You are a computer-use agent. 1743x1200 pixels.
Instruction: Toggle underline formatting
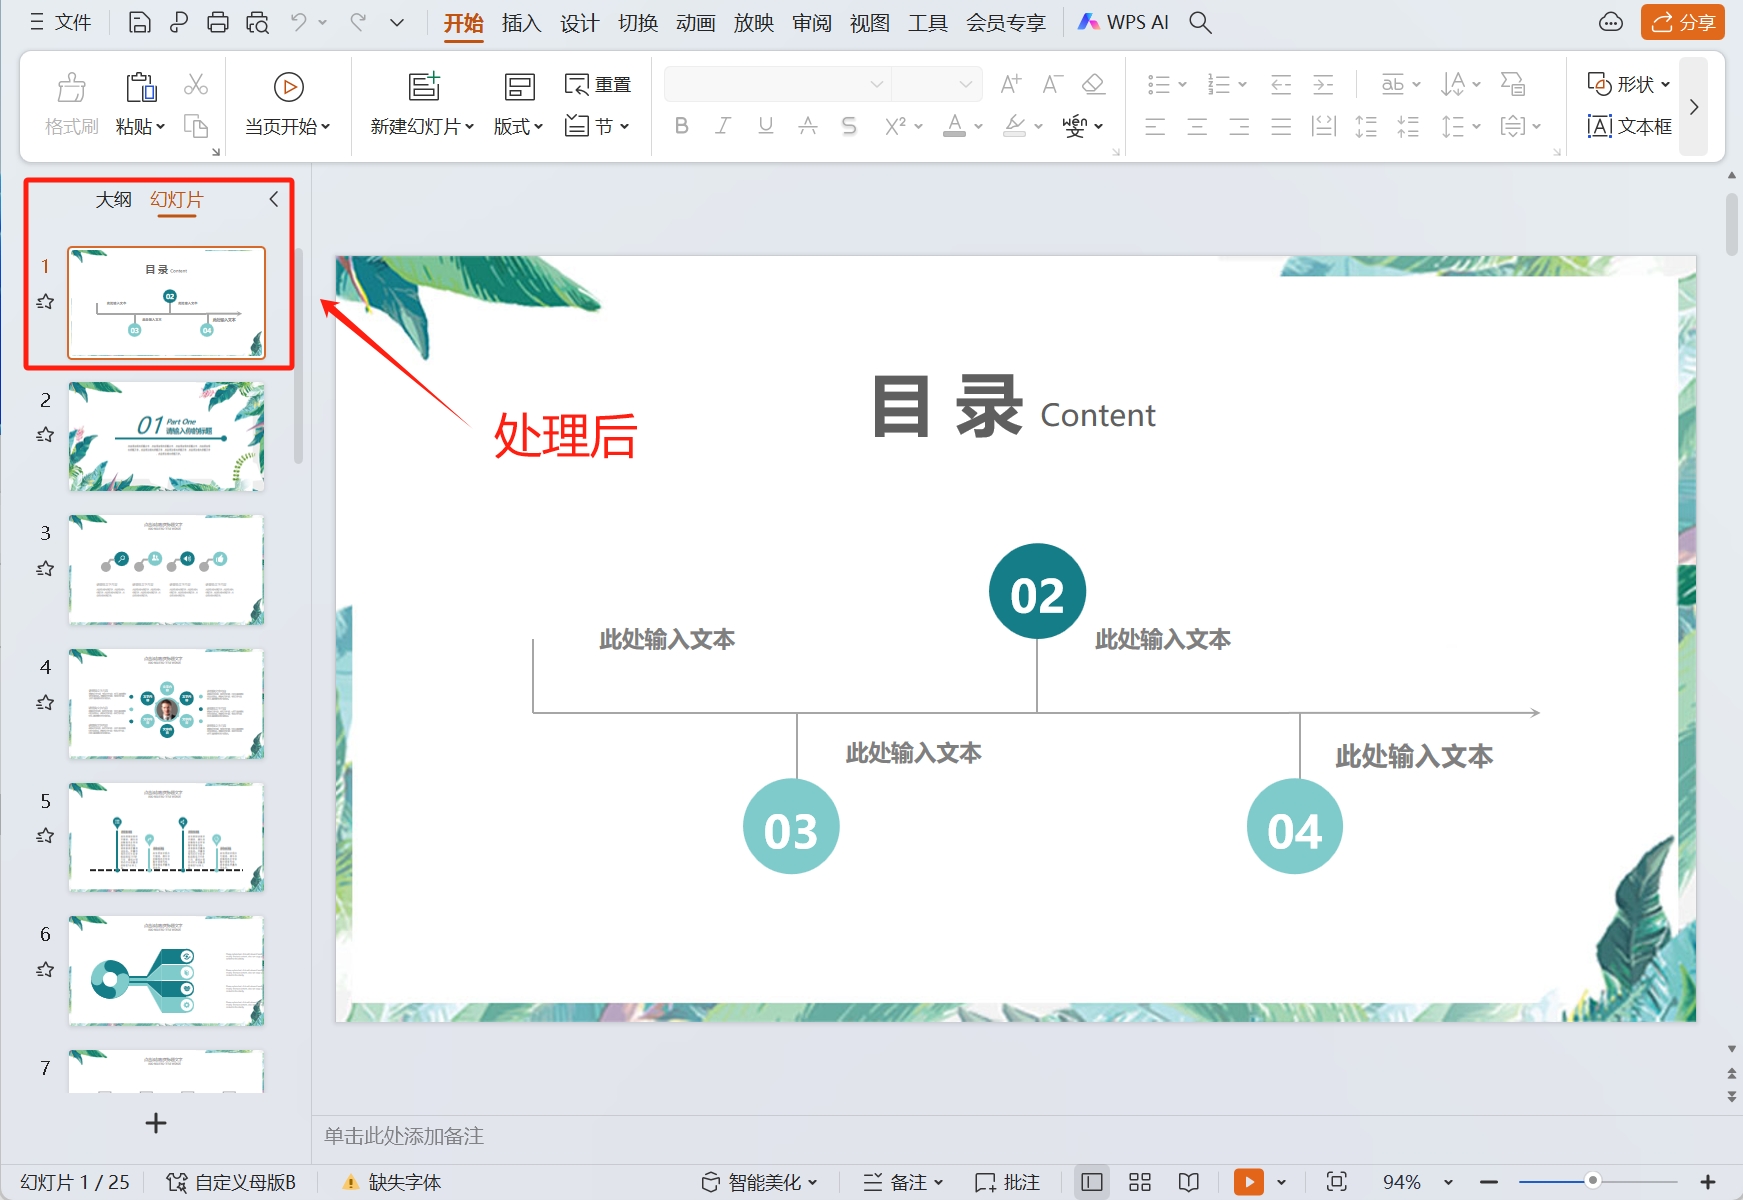pos(765,126)
